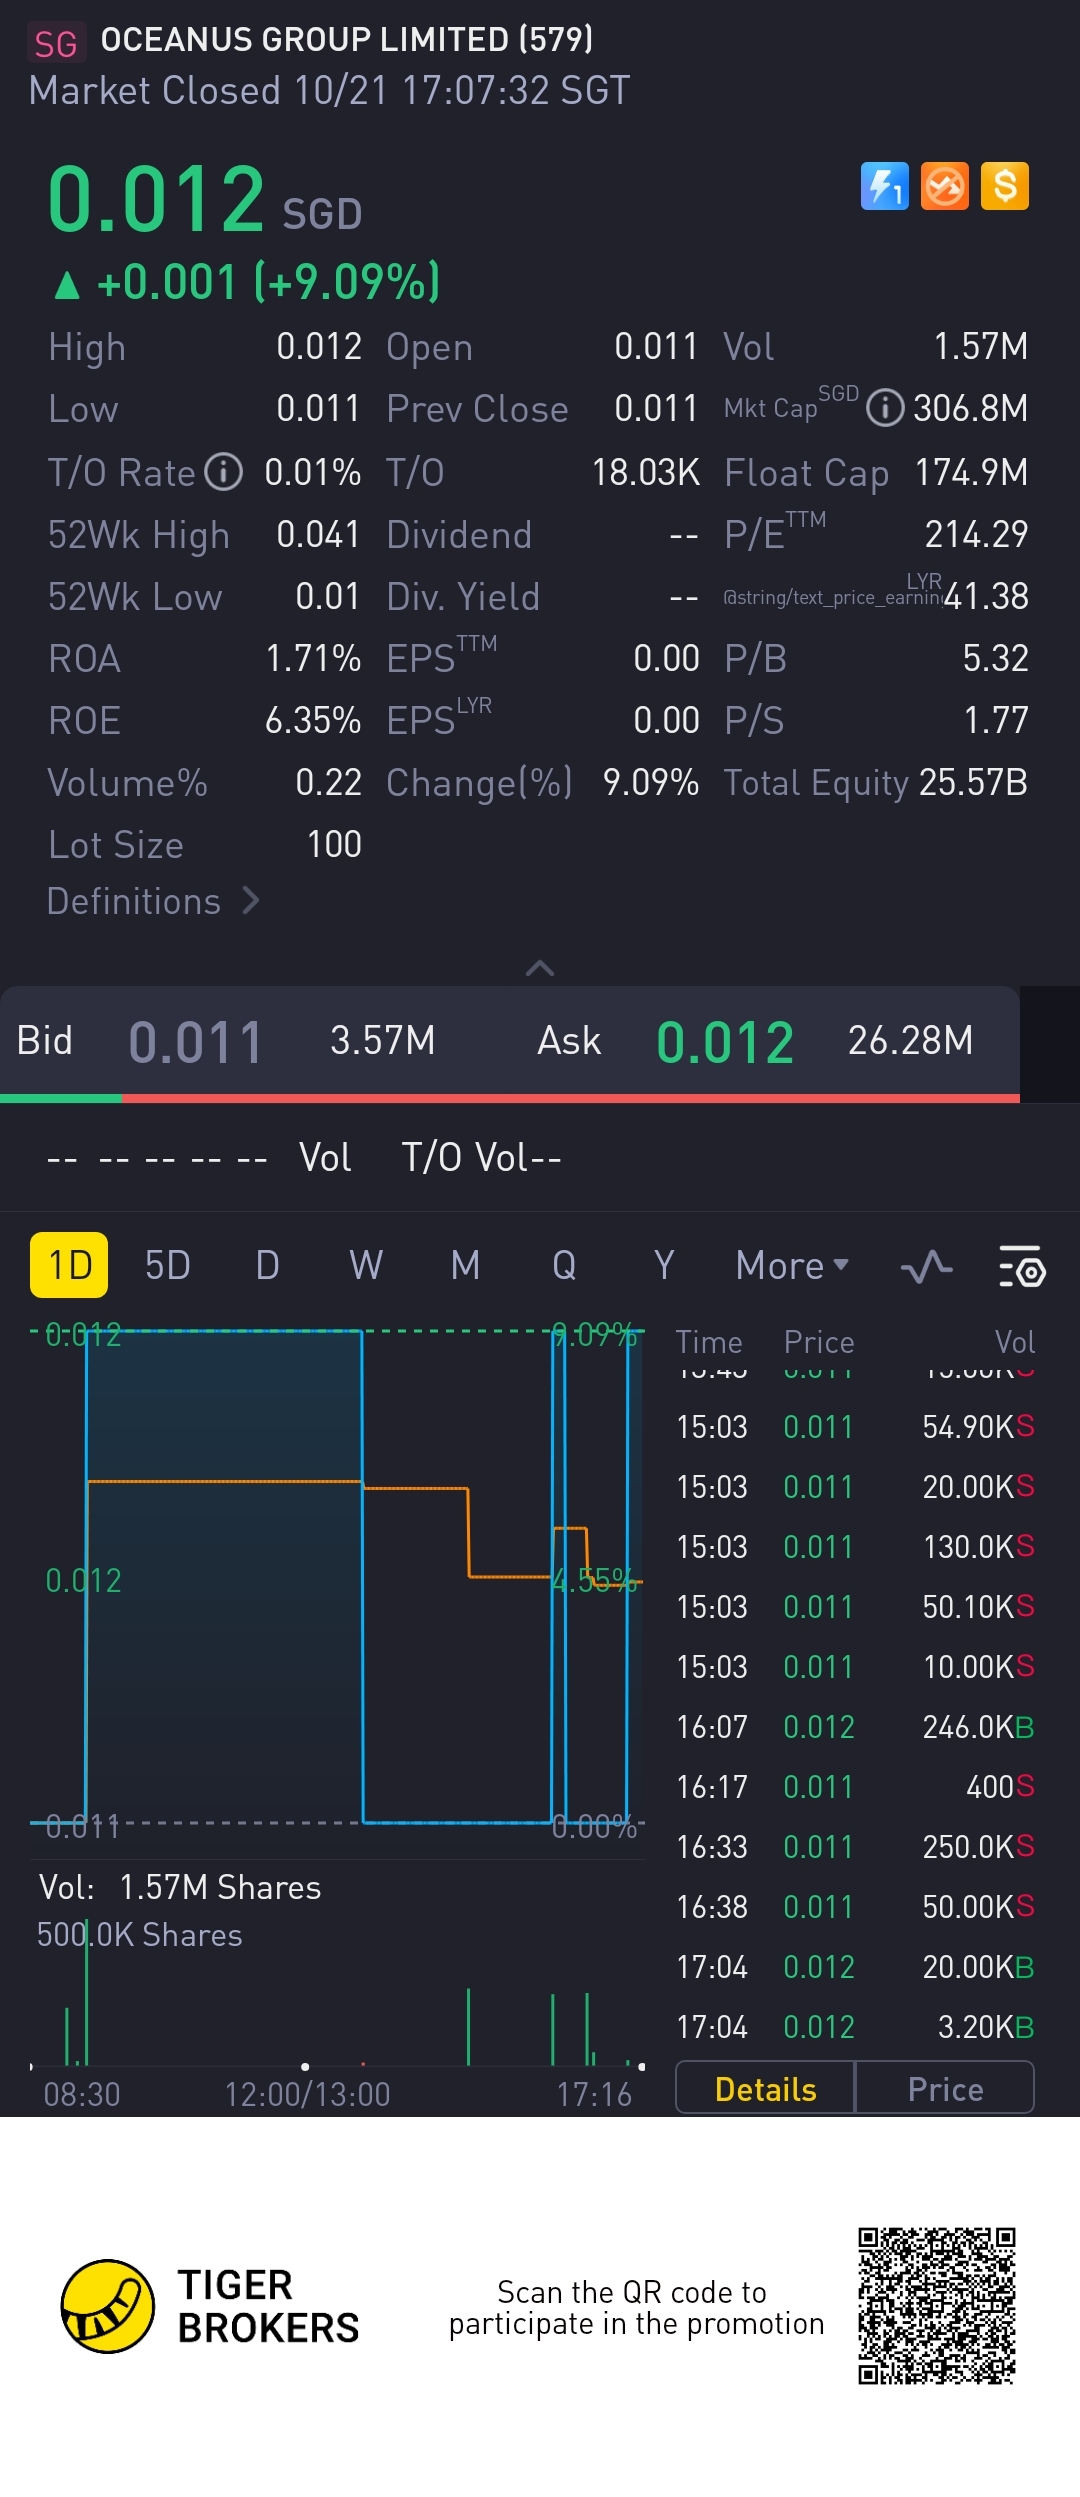This screenshot has width=1080, height=2497.
Task: Tap the current price 0.012 SGD
Action: (x=205, y=199)
